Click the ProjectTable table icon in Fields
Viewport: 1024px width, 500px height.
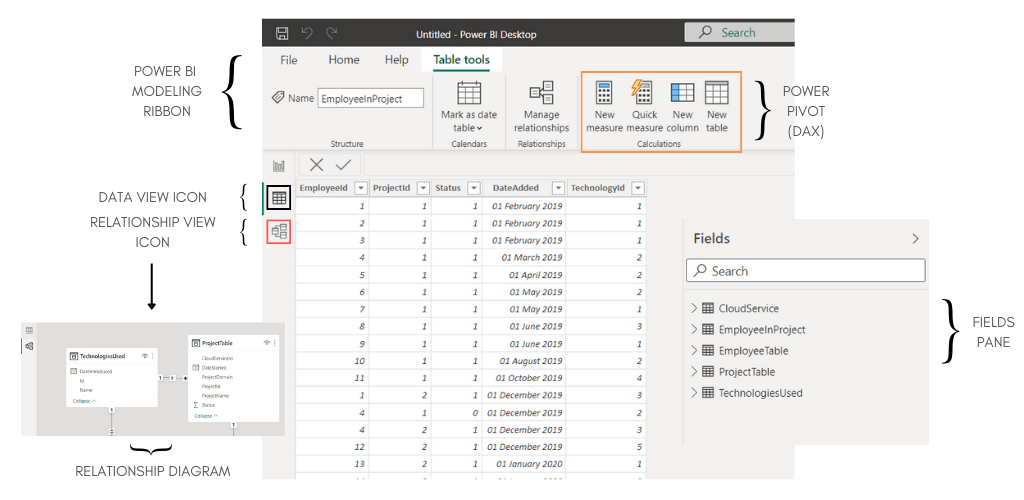[x=707, y=371]
